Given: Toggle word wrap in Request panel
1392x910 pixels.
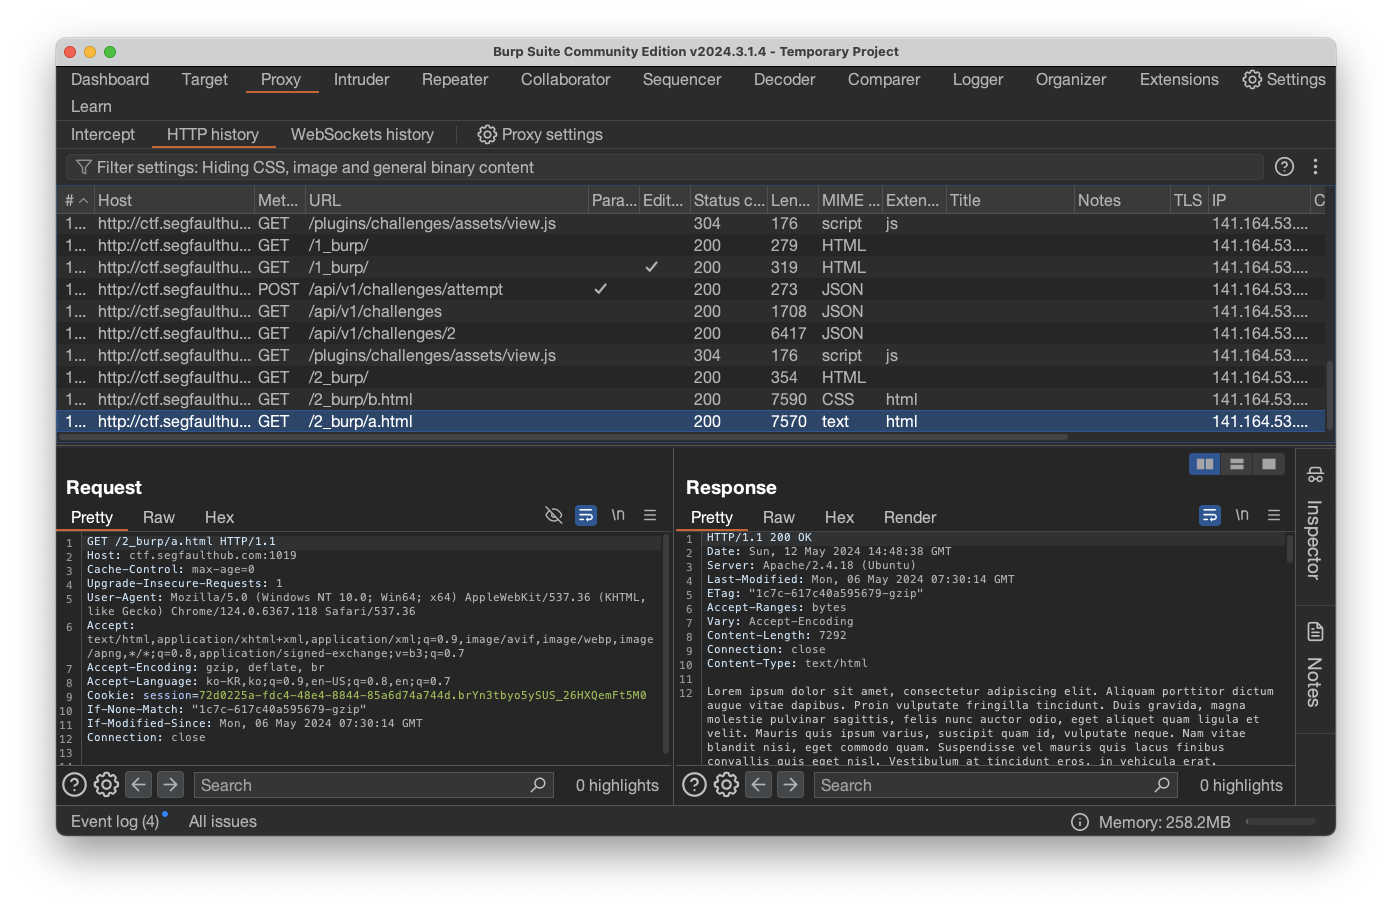Looking at the screenshot, I should [x=586, y=515].
